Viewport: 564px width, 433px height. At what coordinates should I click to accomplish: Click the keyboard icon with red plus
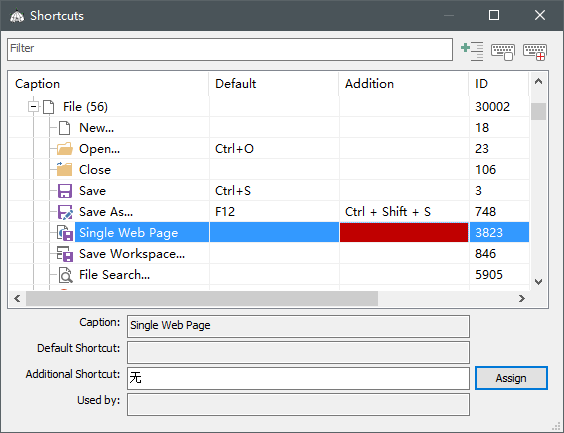point(535,52)
